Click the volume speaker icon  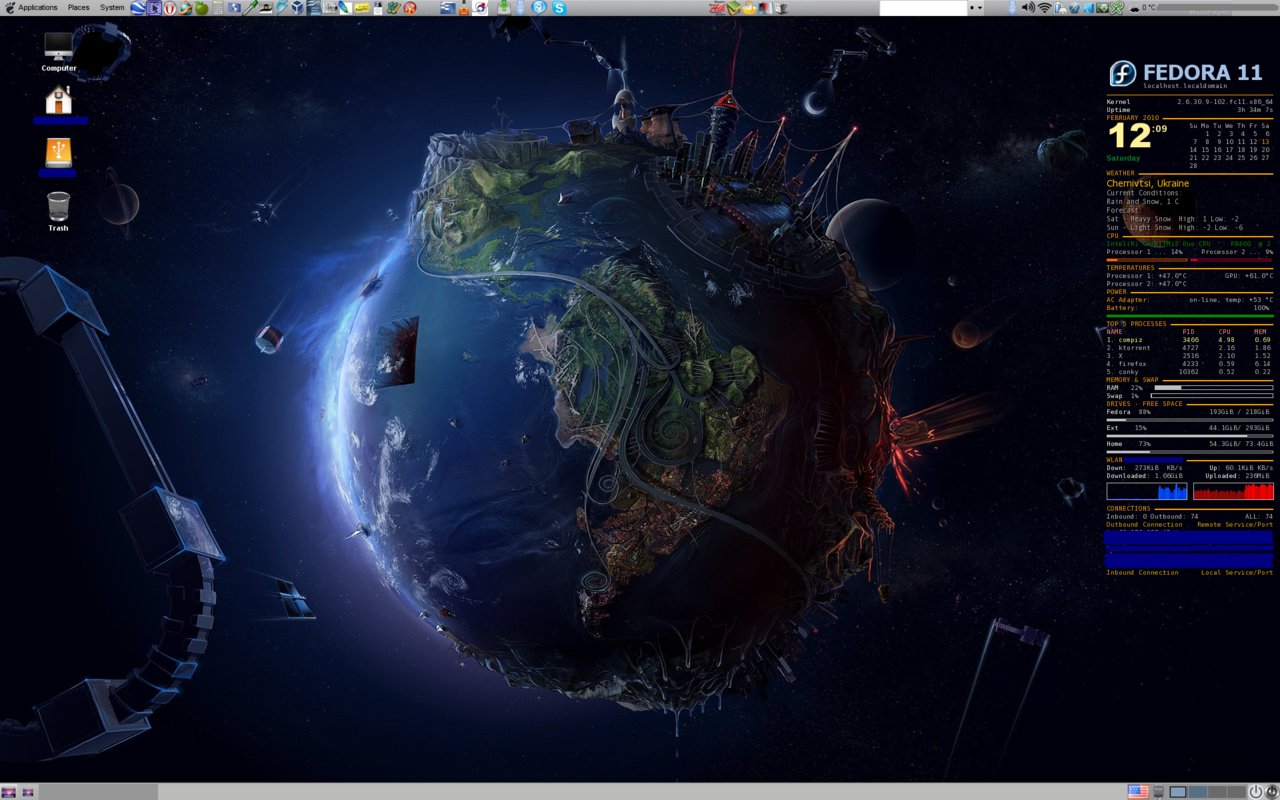(x=1028, y=8)
